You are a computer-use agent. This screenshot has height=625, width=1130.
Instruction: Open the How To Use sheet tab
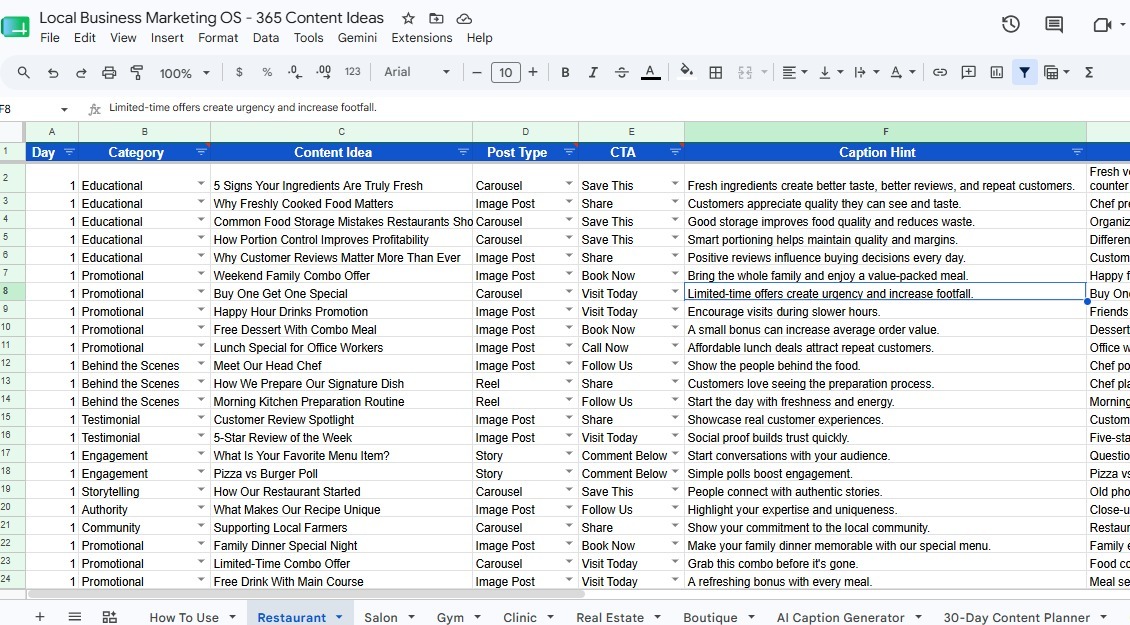[184, 617]
